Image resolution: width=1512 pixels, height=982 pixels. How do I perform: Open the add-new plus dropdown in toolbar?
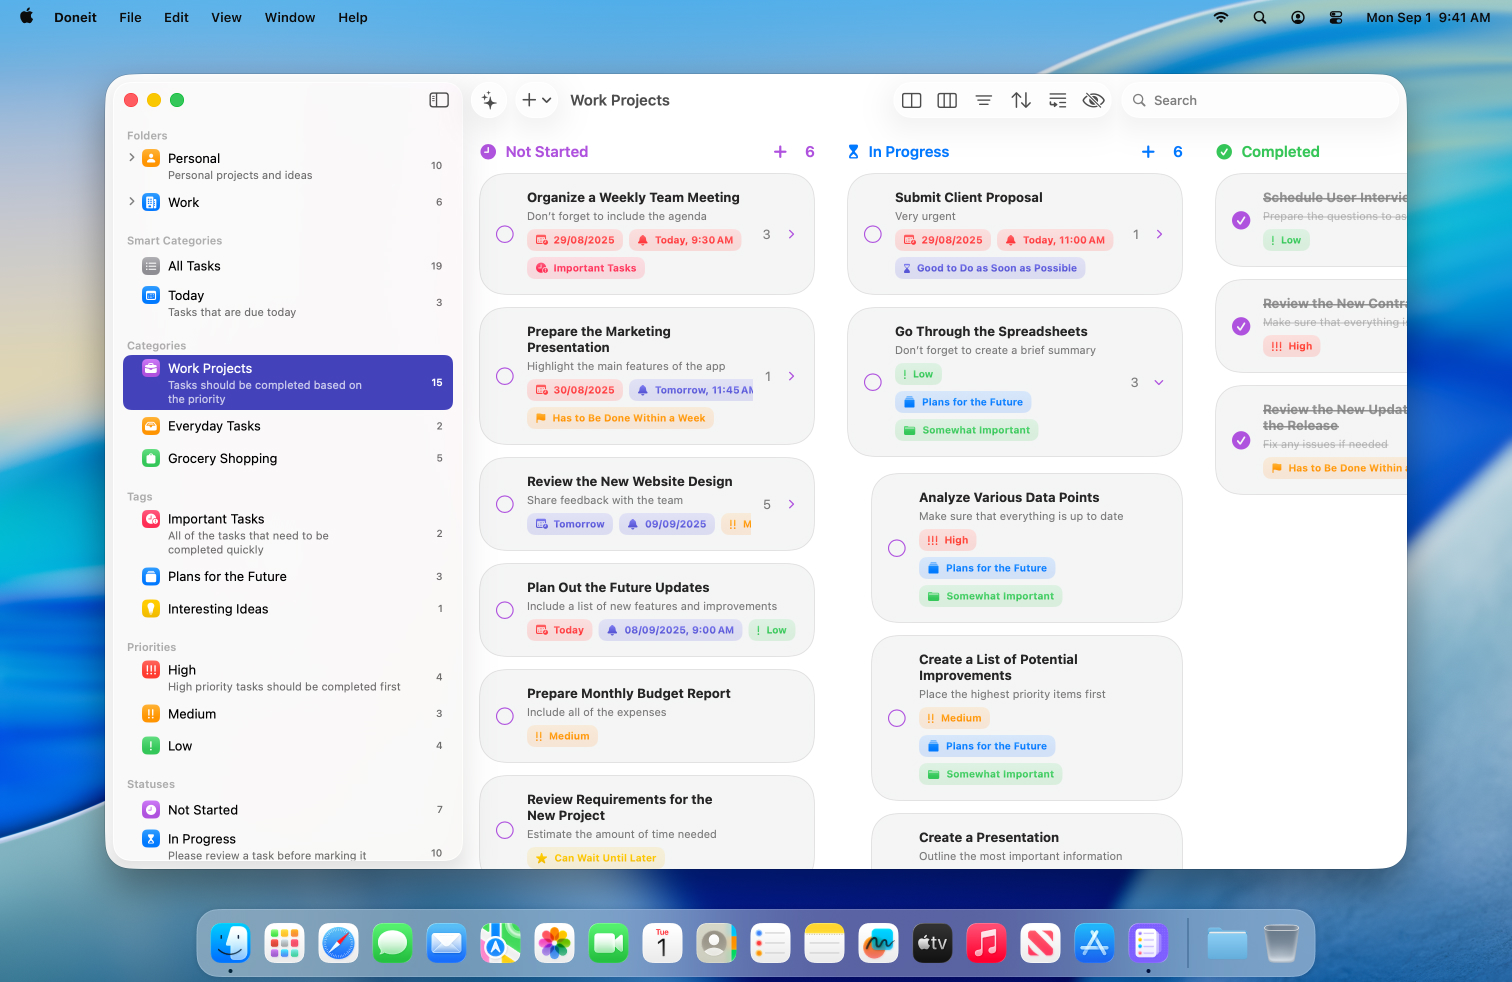(x=537, y=100)
